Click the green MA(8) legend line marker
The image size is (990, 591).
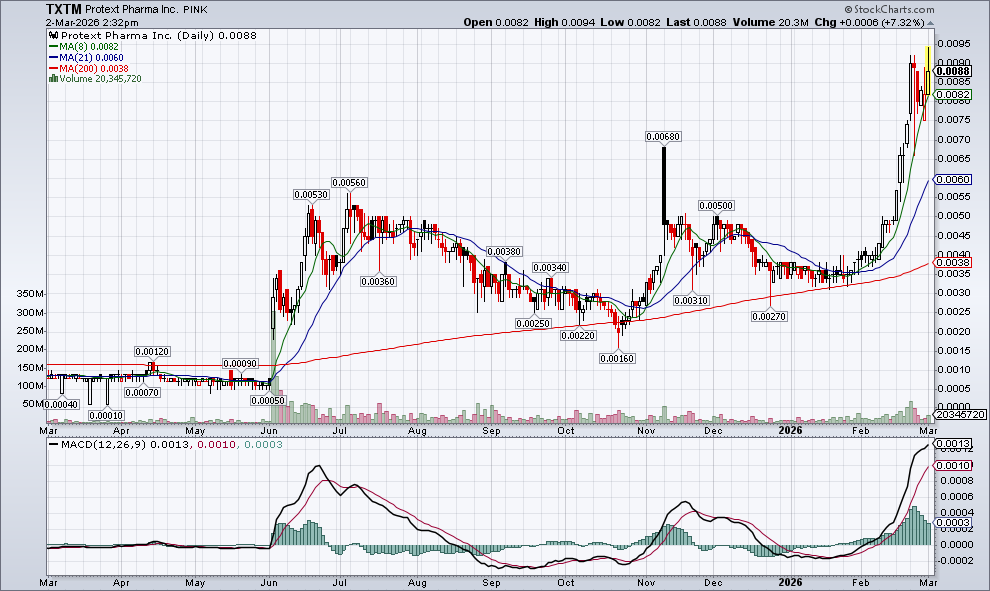coord(54,47)
